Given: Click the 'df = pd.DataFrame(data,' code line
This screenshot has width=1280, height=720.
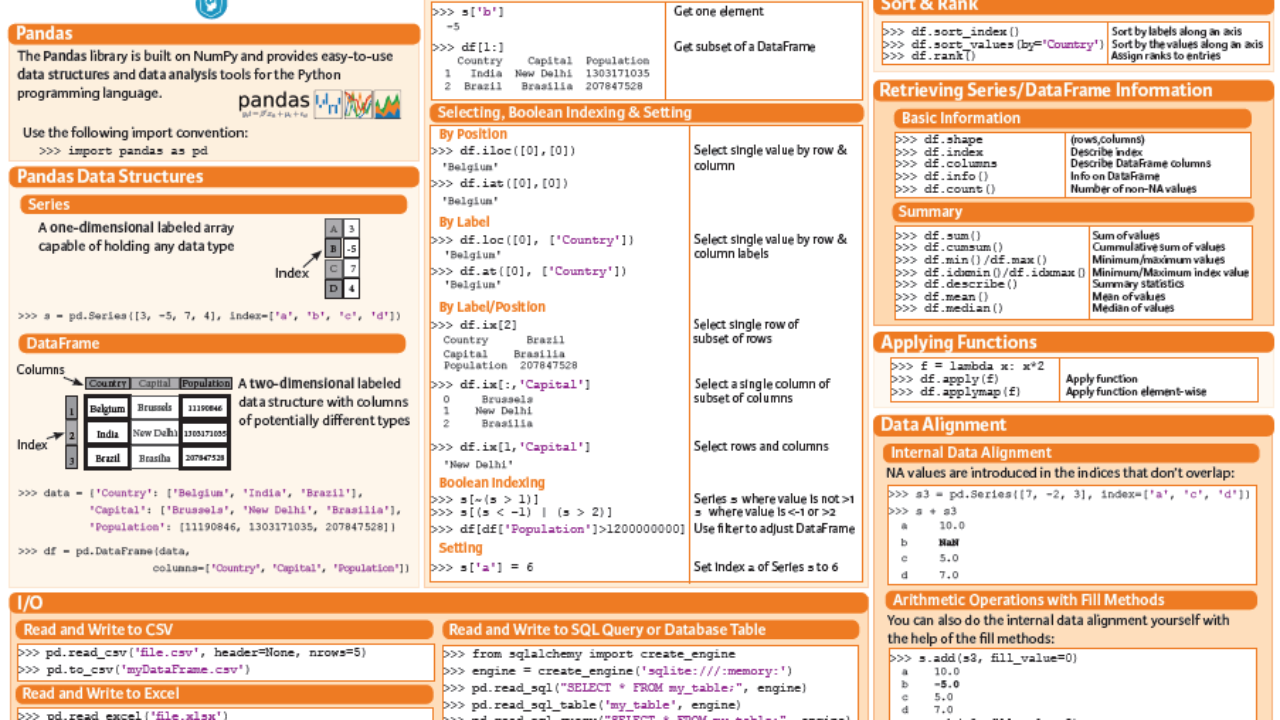Looking at the screenshot, I should pos(103,550).
